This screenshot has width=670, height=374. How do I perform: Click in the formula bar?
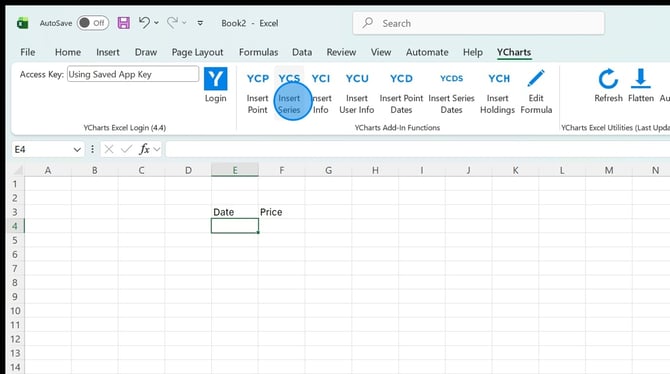pos(417,149)
